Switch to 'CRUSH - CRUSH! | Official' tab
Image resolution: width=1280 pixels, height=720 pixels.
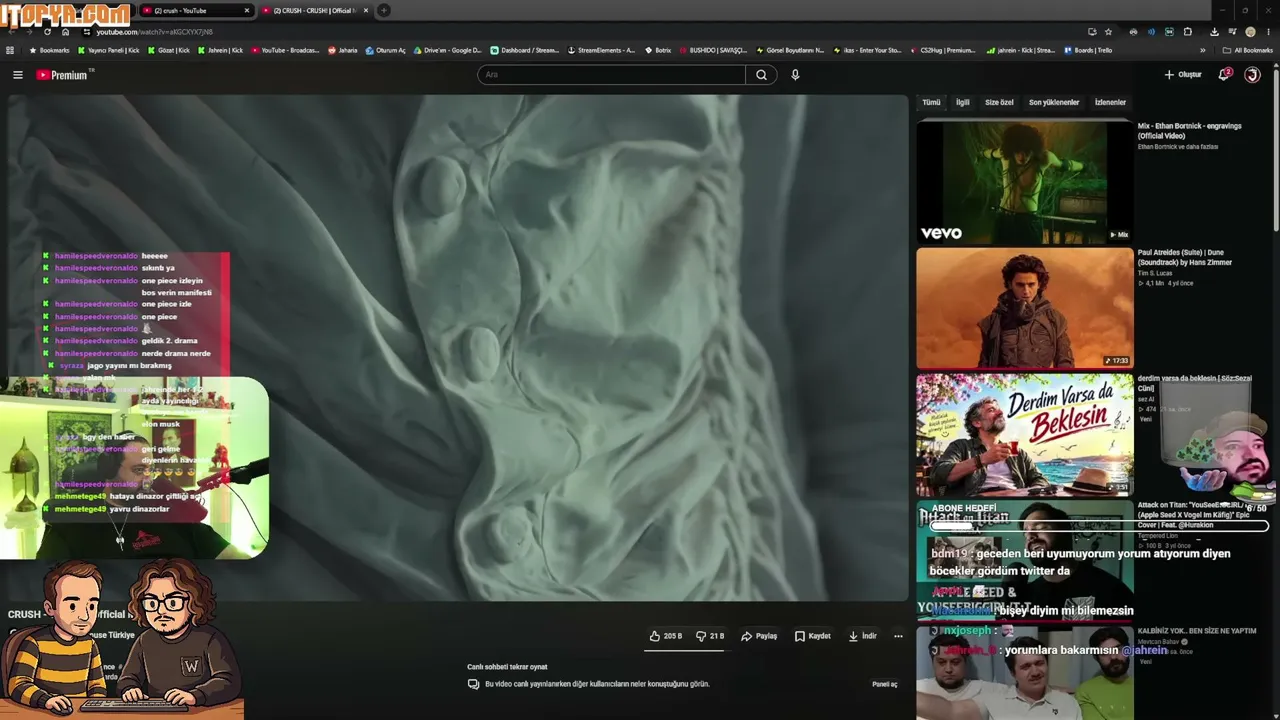(315, 11)
